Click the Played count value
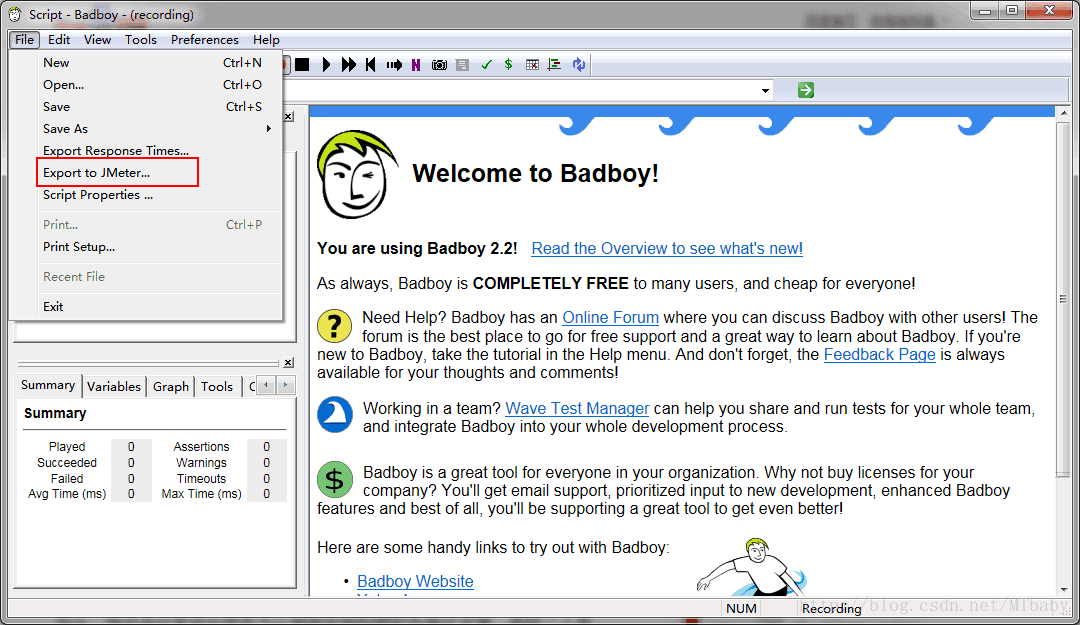1080x625 pixels. [131, 447]
